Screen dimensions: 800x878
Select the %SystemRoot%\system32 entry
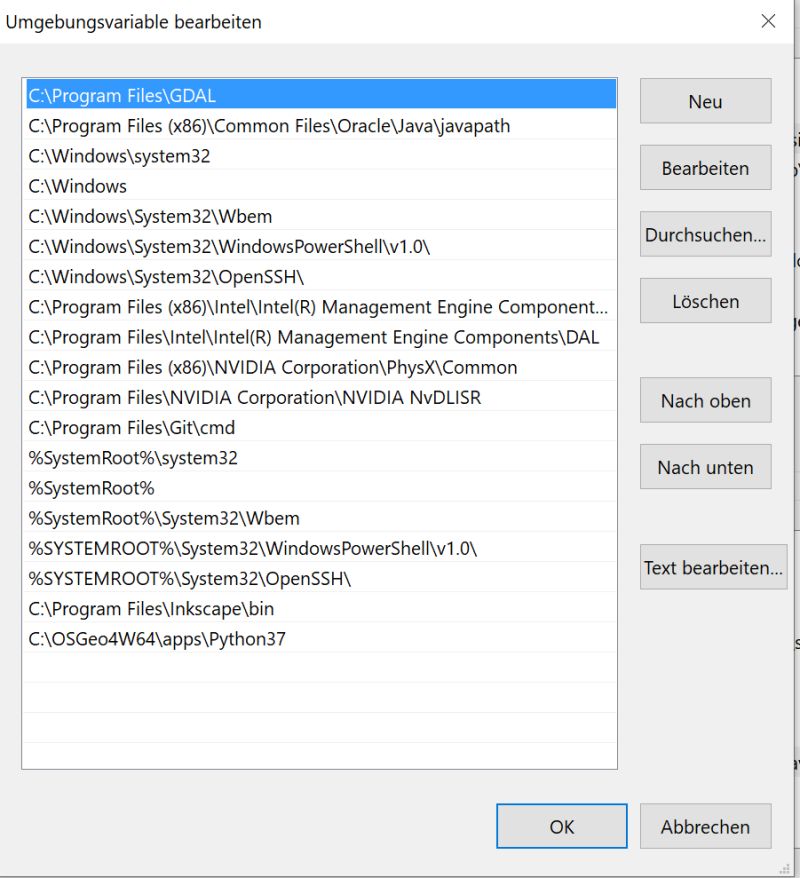coord(321,458)
